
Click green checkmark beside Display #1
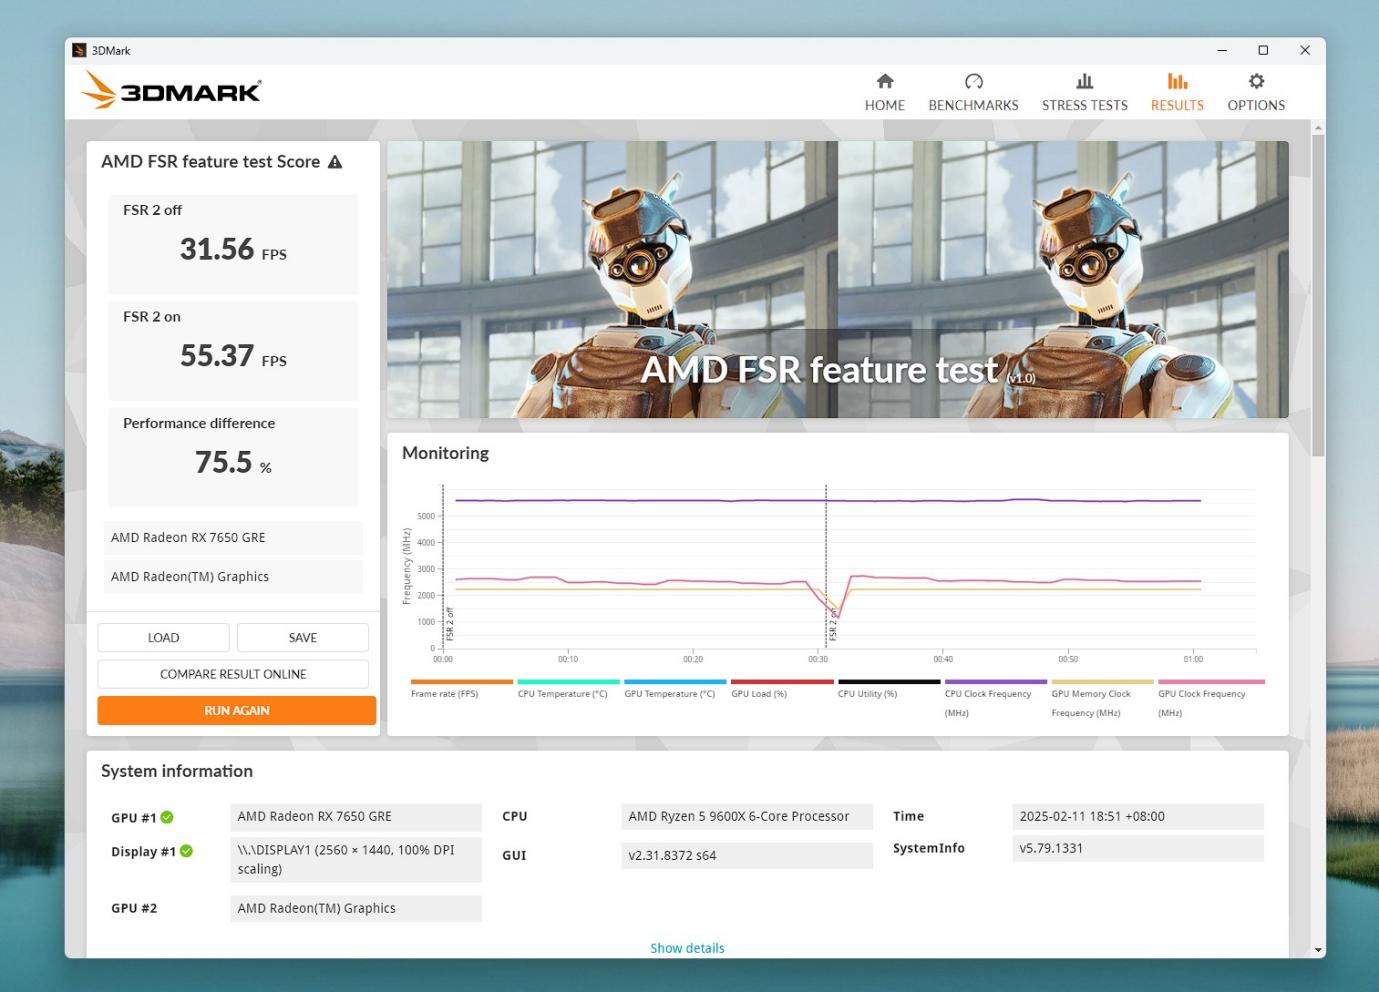click(186, 851)
